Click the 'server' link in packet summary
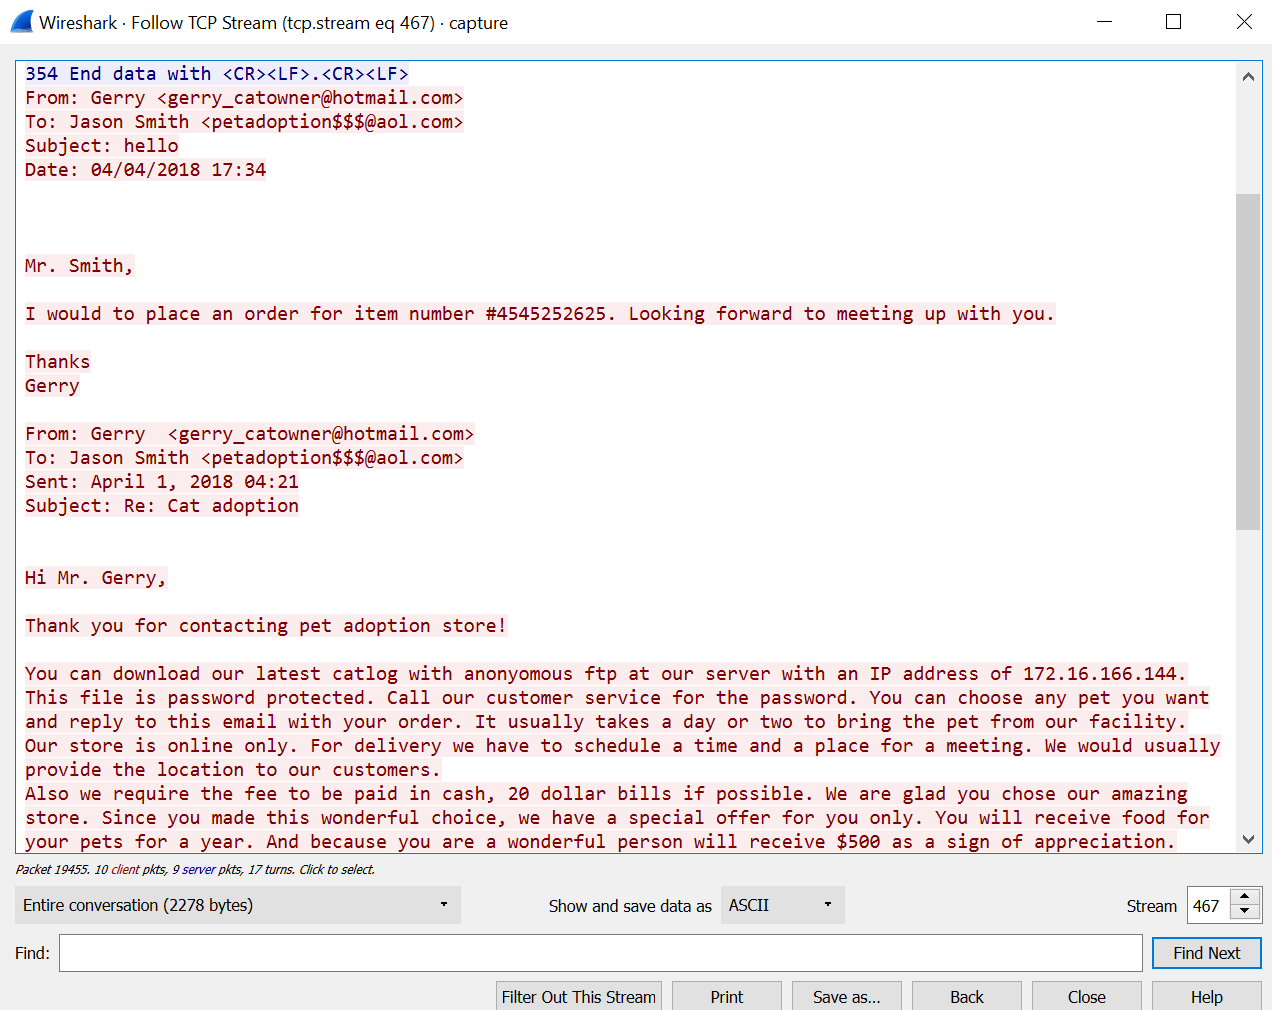1272x1010 pixels. tap(198, 869)
